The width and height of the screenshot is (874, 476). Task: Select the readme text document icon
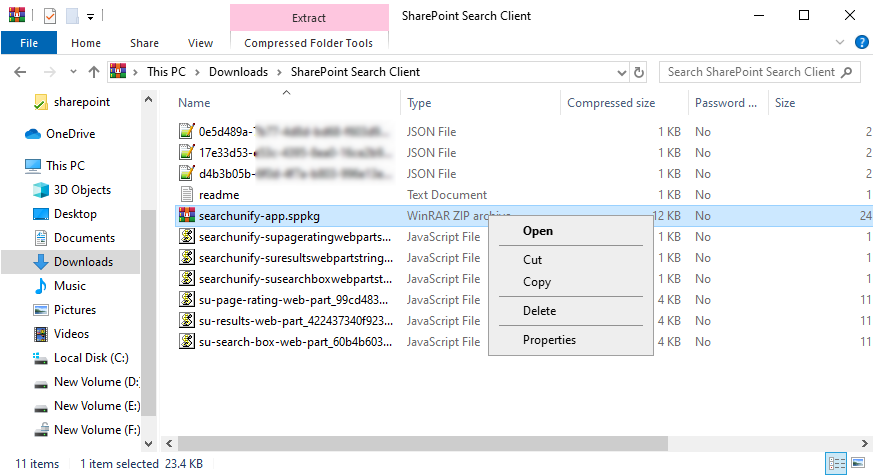(185, 195)
